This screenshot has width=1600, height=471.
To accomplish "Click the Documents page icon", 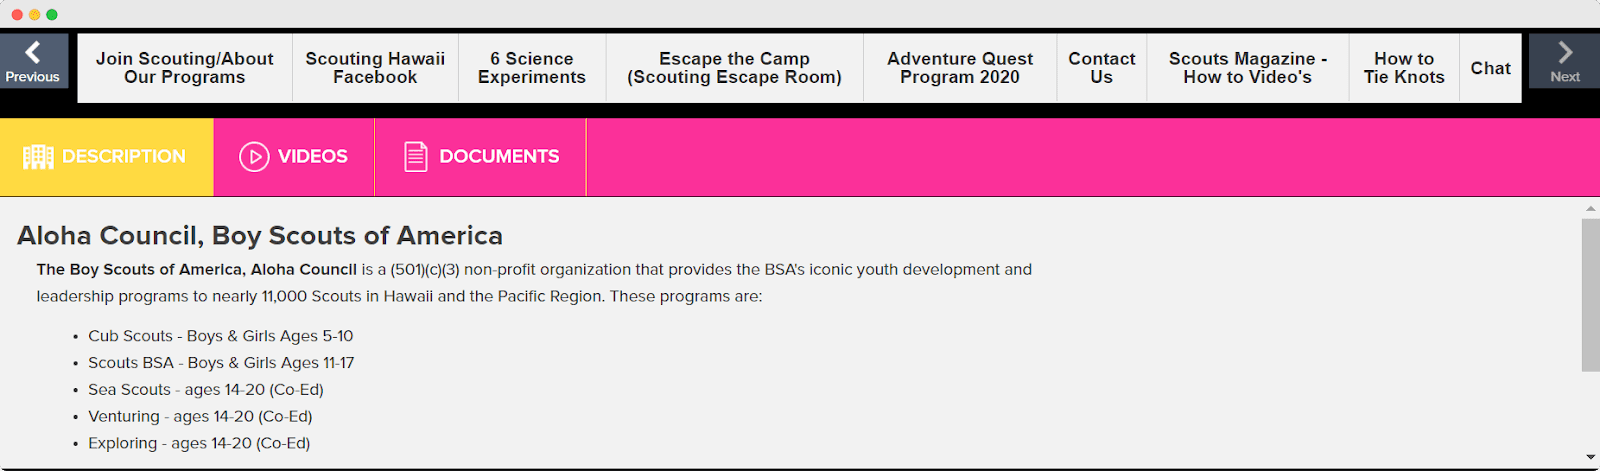I will click(415, 157).
